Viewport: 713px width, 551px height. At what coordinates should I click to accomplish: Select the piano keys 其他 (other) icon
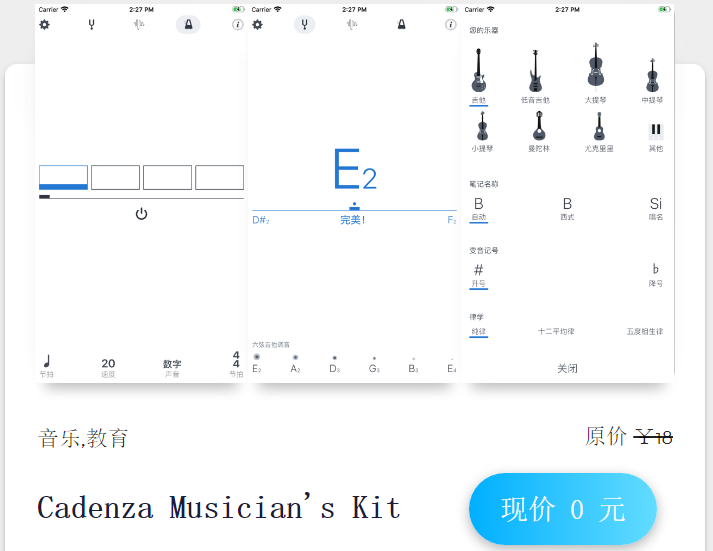coord(656,130)
